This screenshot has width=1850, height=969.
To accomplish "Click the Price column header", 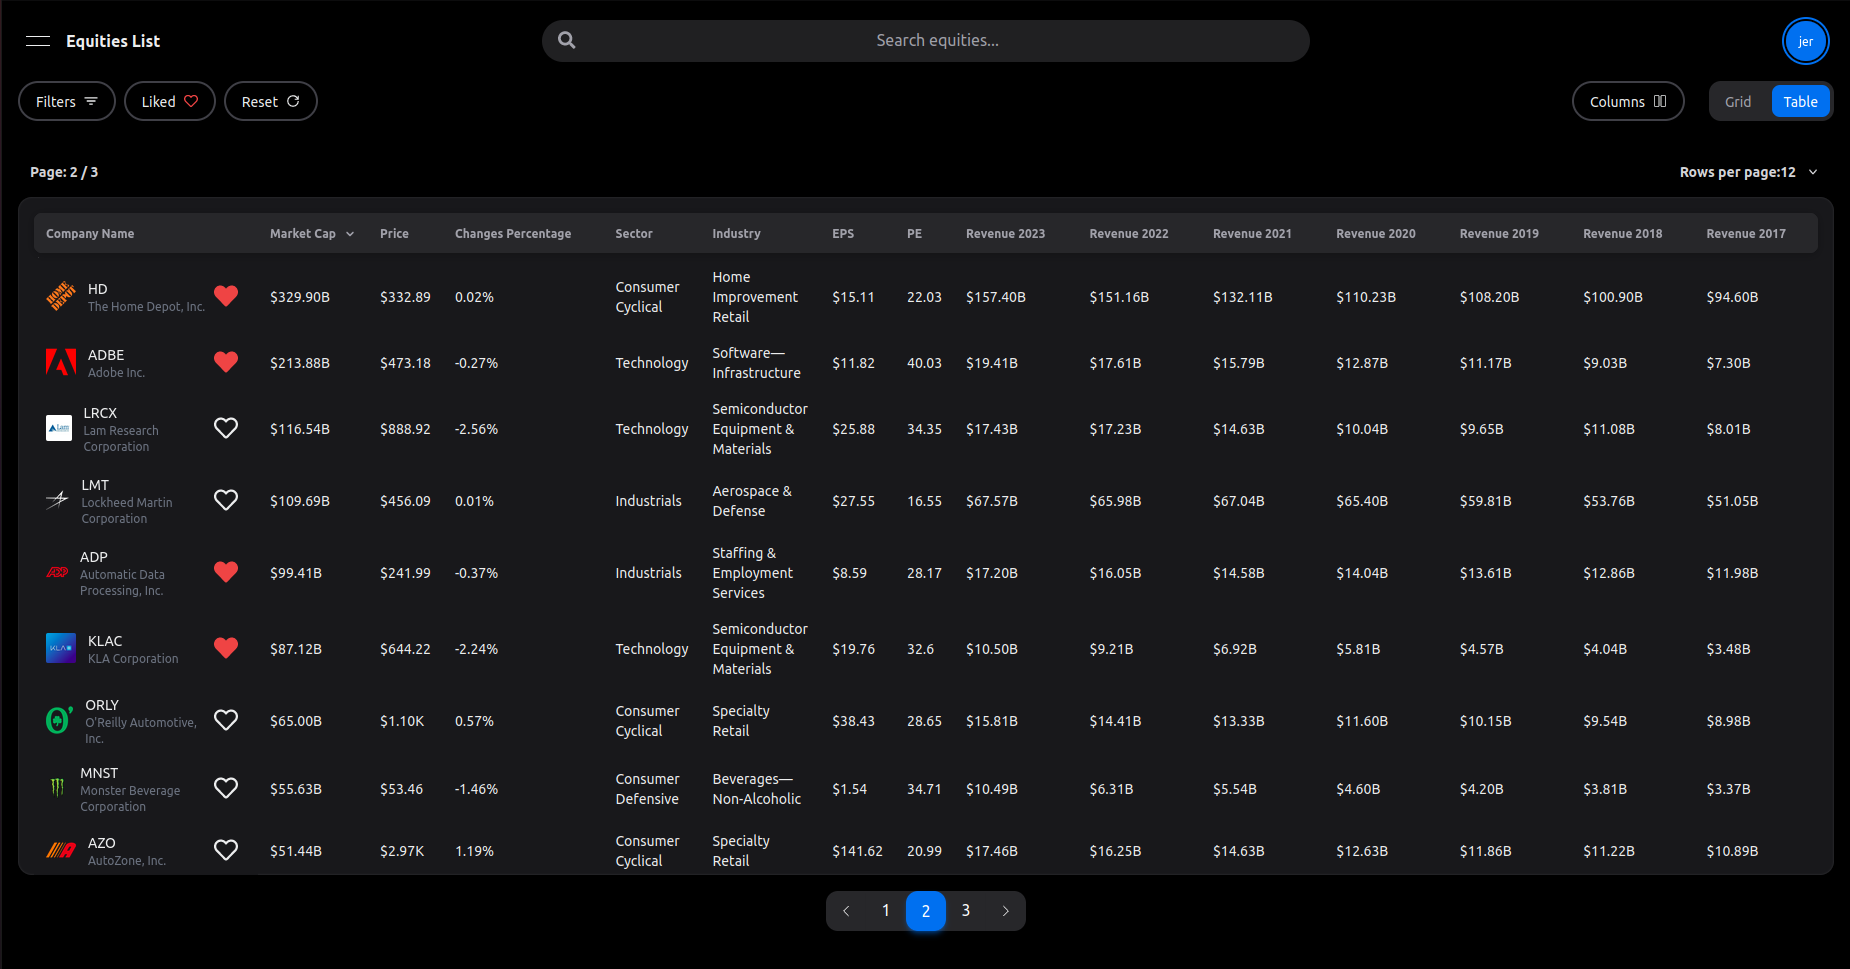I will point(394,234).
